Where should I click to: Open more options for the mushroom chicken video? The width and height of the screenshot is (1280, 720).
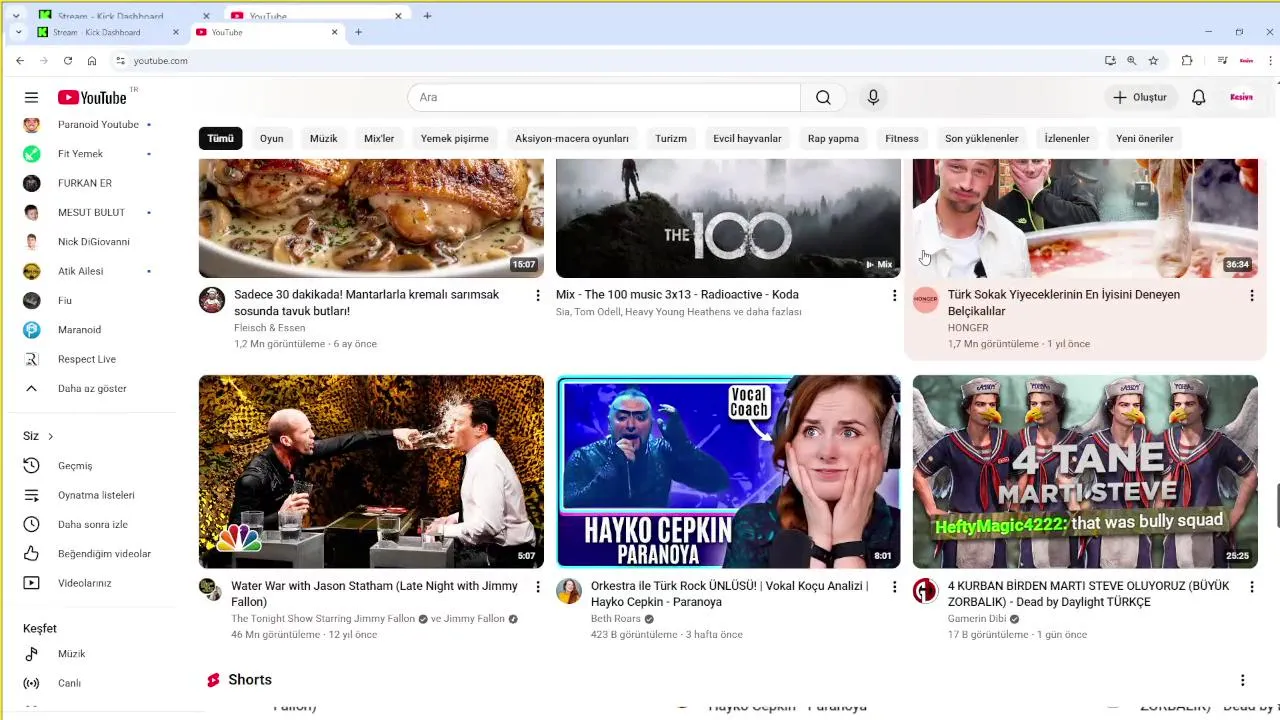coord(538,295)
